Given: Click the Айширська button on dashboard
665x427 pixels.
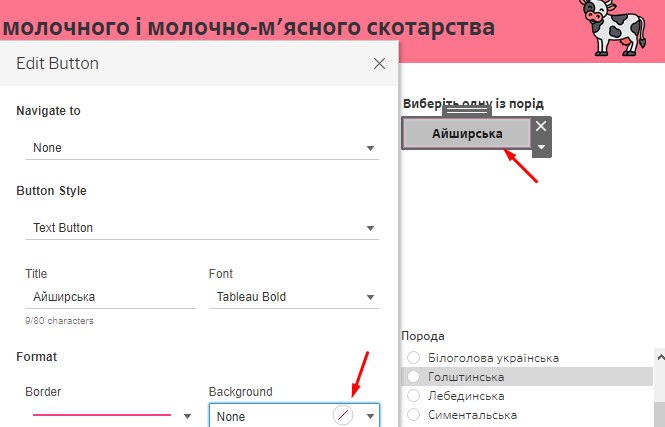Looking at the screenshot, I should 467,134.
